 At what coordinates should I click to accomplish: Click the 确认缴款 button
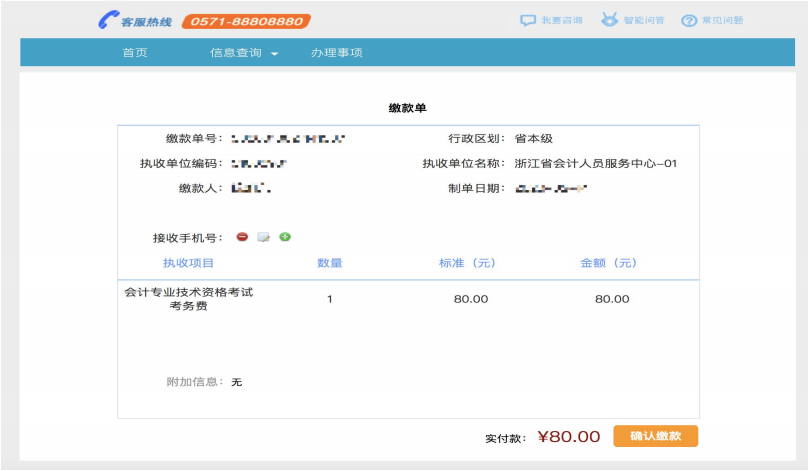point(655,436)
